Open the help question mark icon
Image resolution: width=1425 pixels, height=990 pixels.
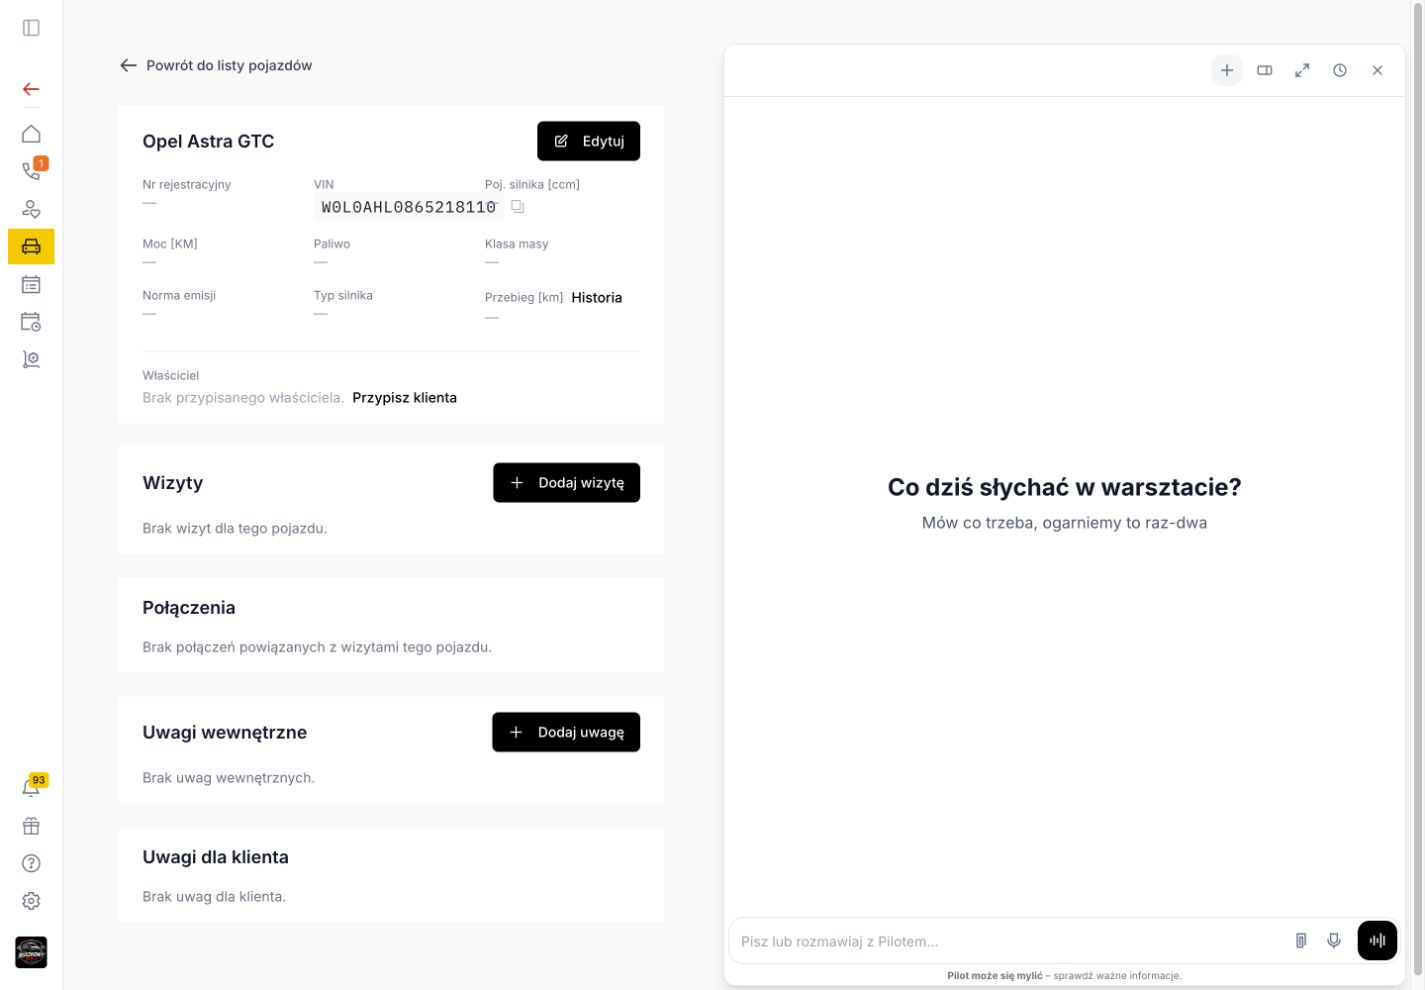tap(31, 863)
